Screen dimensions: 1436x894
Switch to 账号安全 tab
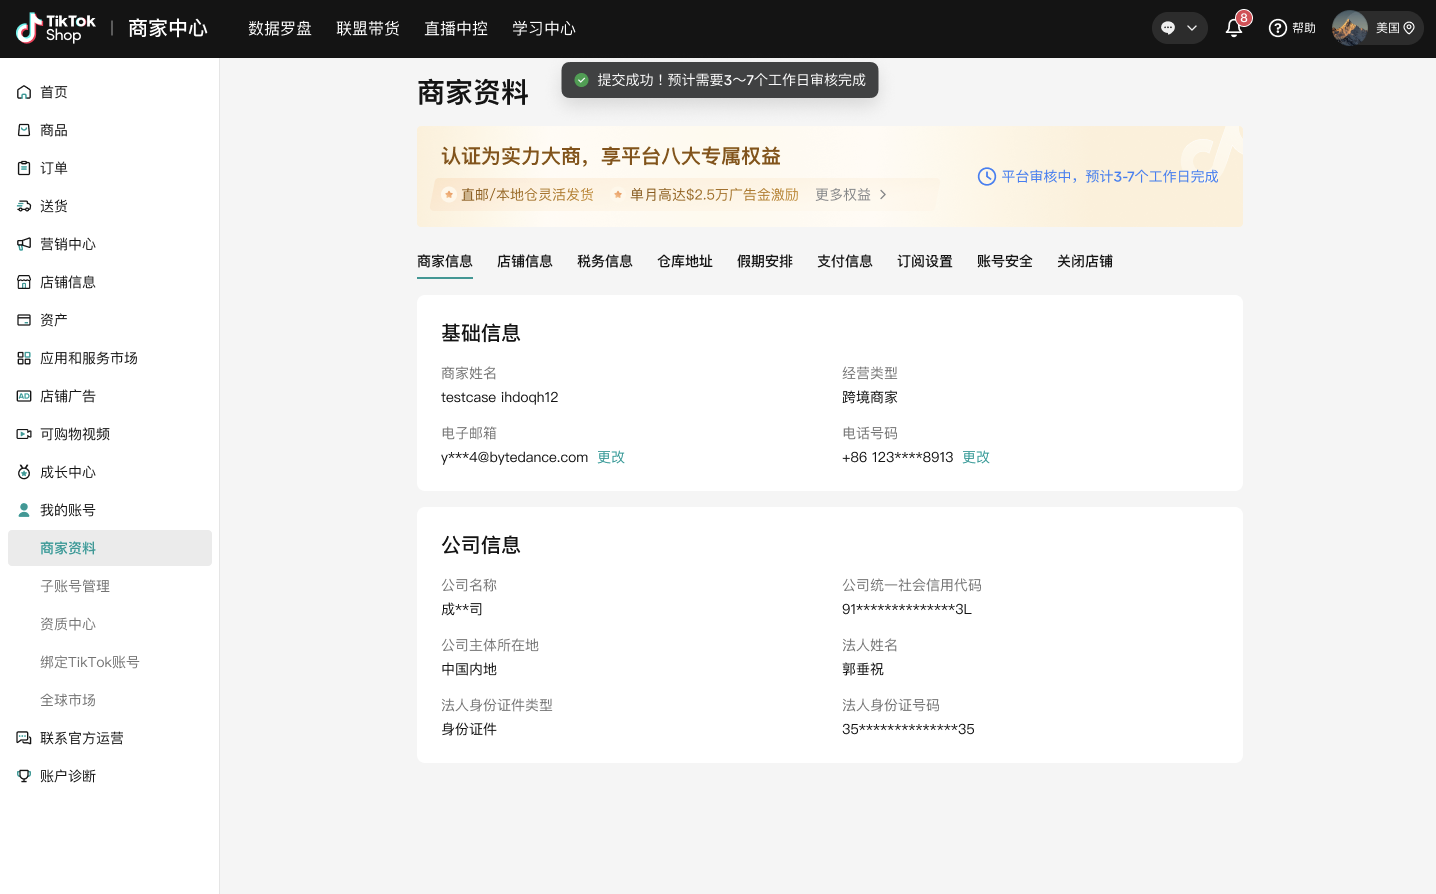coord(1005,261)
